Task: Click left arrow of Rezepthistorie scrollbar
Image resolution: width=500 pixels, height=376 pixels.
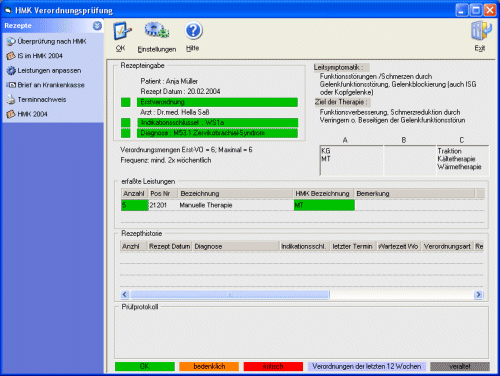Action: click(x=125, y=294)
